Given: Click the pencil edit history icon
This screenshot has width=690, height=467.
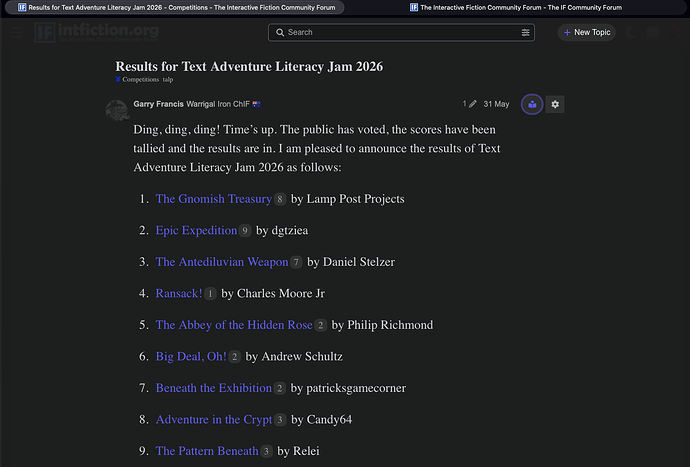Looking at the screenshot, I should (x=473, y=104).
